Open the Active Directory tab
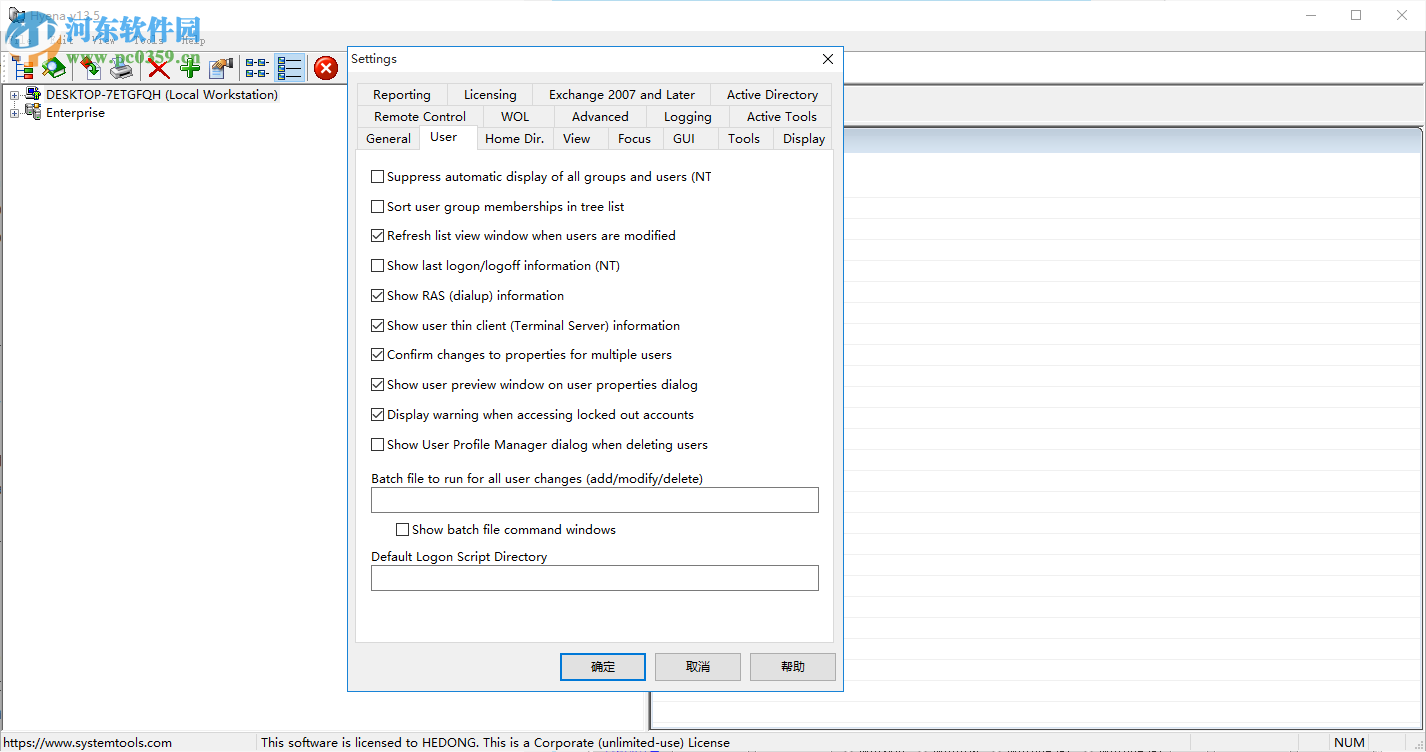Screen dimensions: 1426x752 pos(772,95)
